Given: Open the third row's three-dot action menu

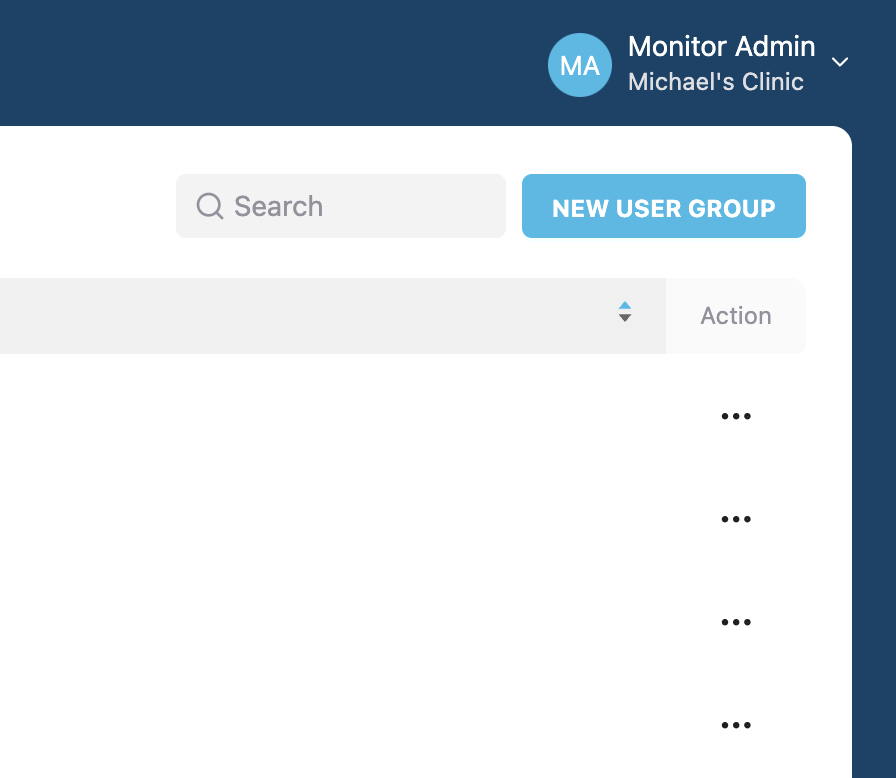Looking at the screenshot, I should (x=736, y=622).
